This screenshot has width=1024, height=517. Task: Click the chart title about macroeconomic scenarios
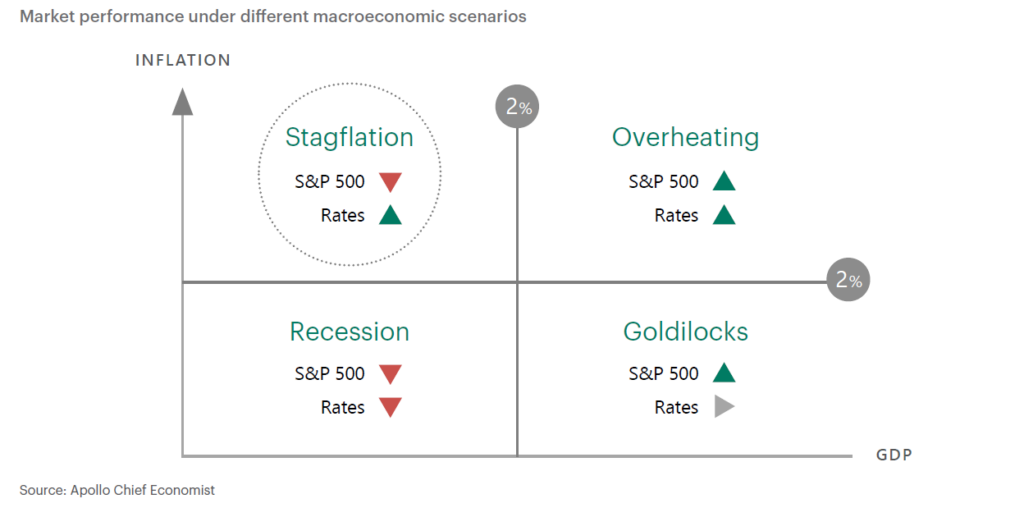273,16
